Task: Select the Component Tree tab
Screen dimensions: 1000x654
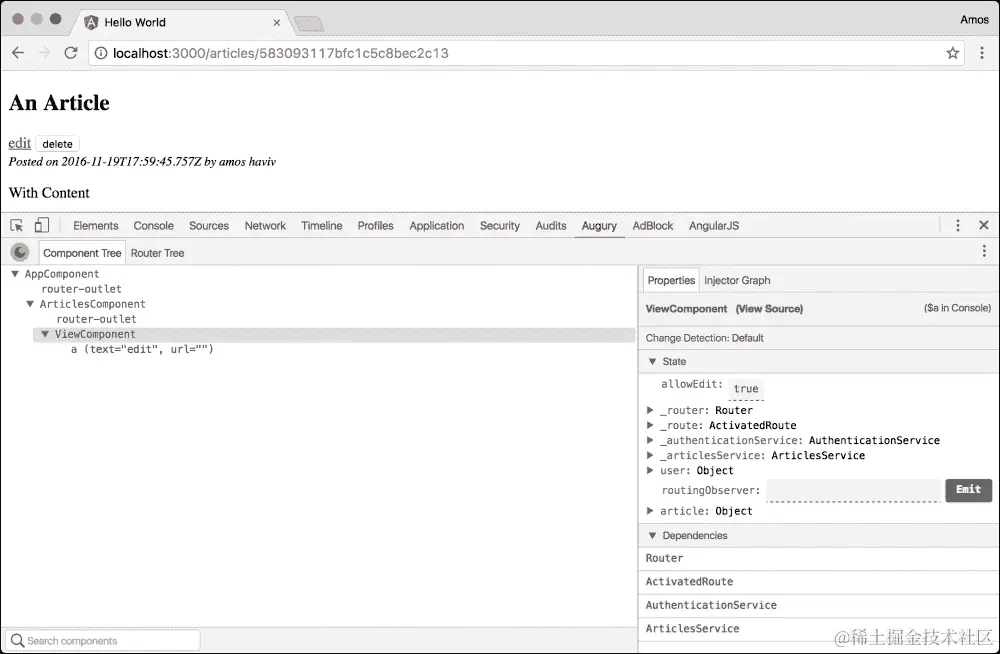Action: point(82,253)
